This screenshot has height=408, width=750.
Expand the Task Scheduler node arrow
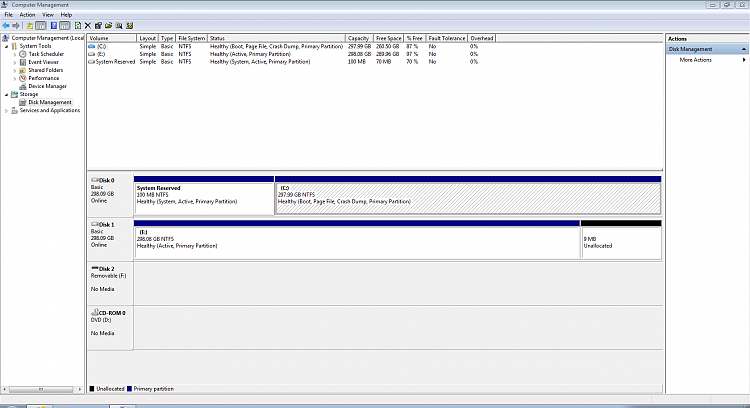(15, 55)
